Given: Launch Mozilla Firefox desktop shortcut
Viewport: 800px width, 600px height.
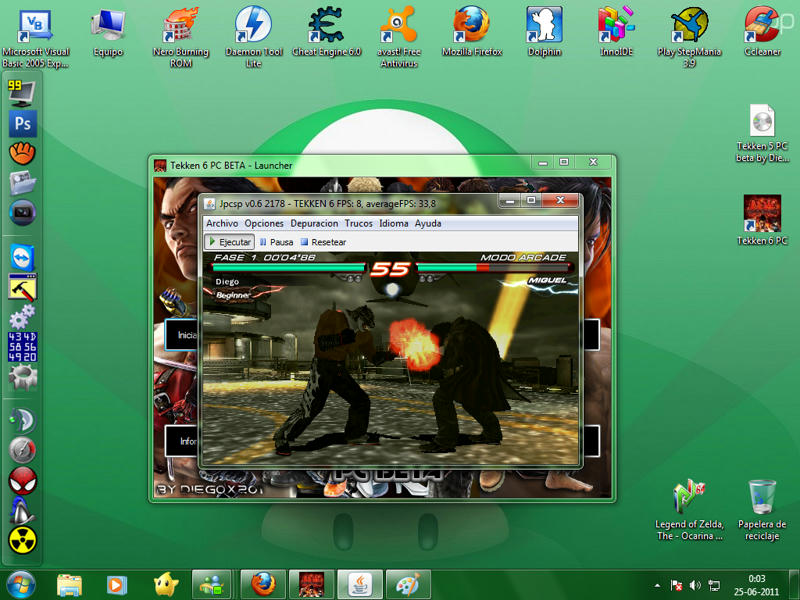Looking at the screenshot, I should pyautogui.click(x=472, y=32).
